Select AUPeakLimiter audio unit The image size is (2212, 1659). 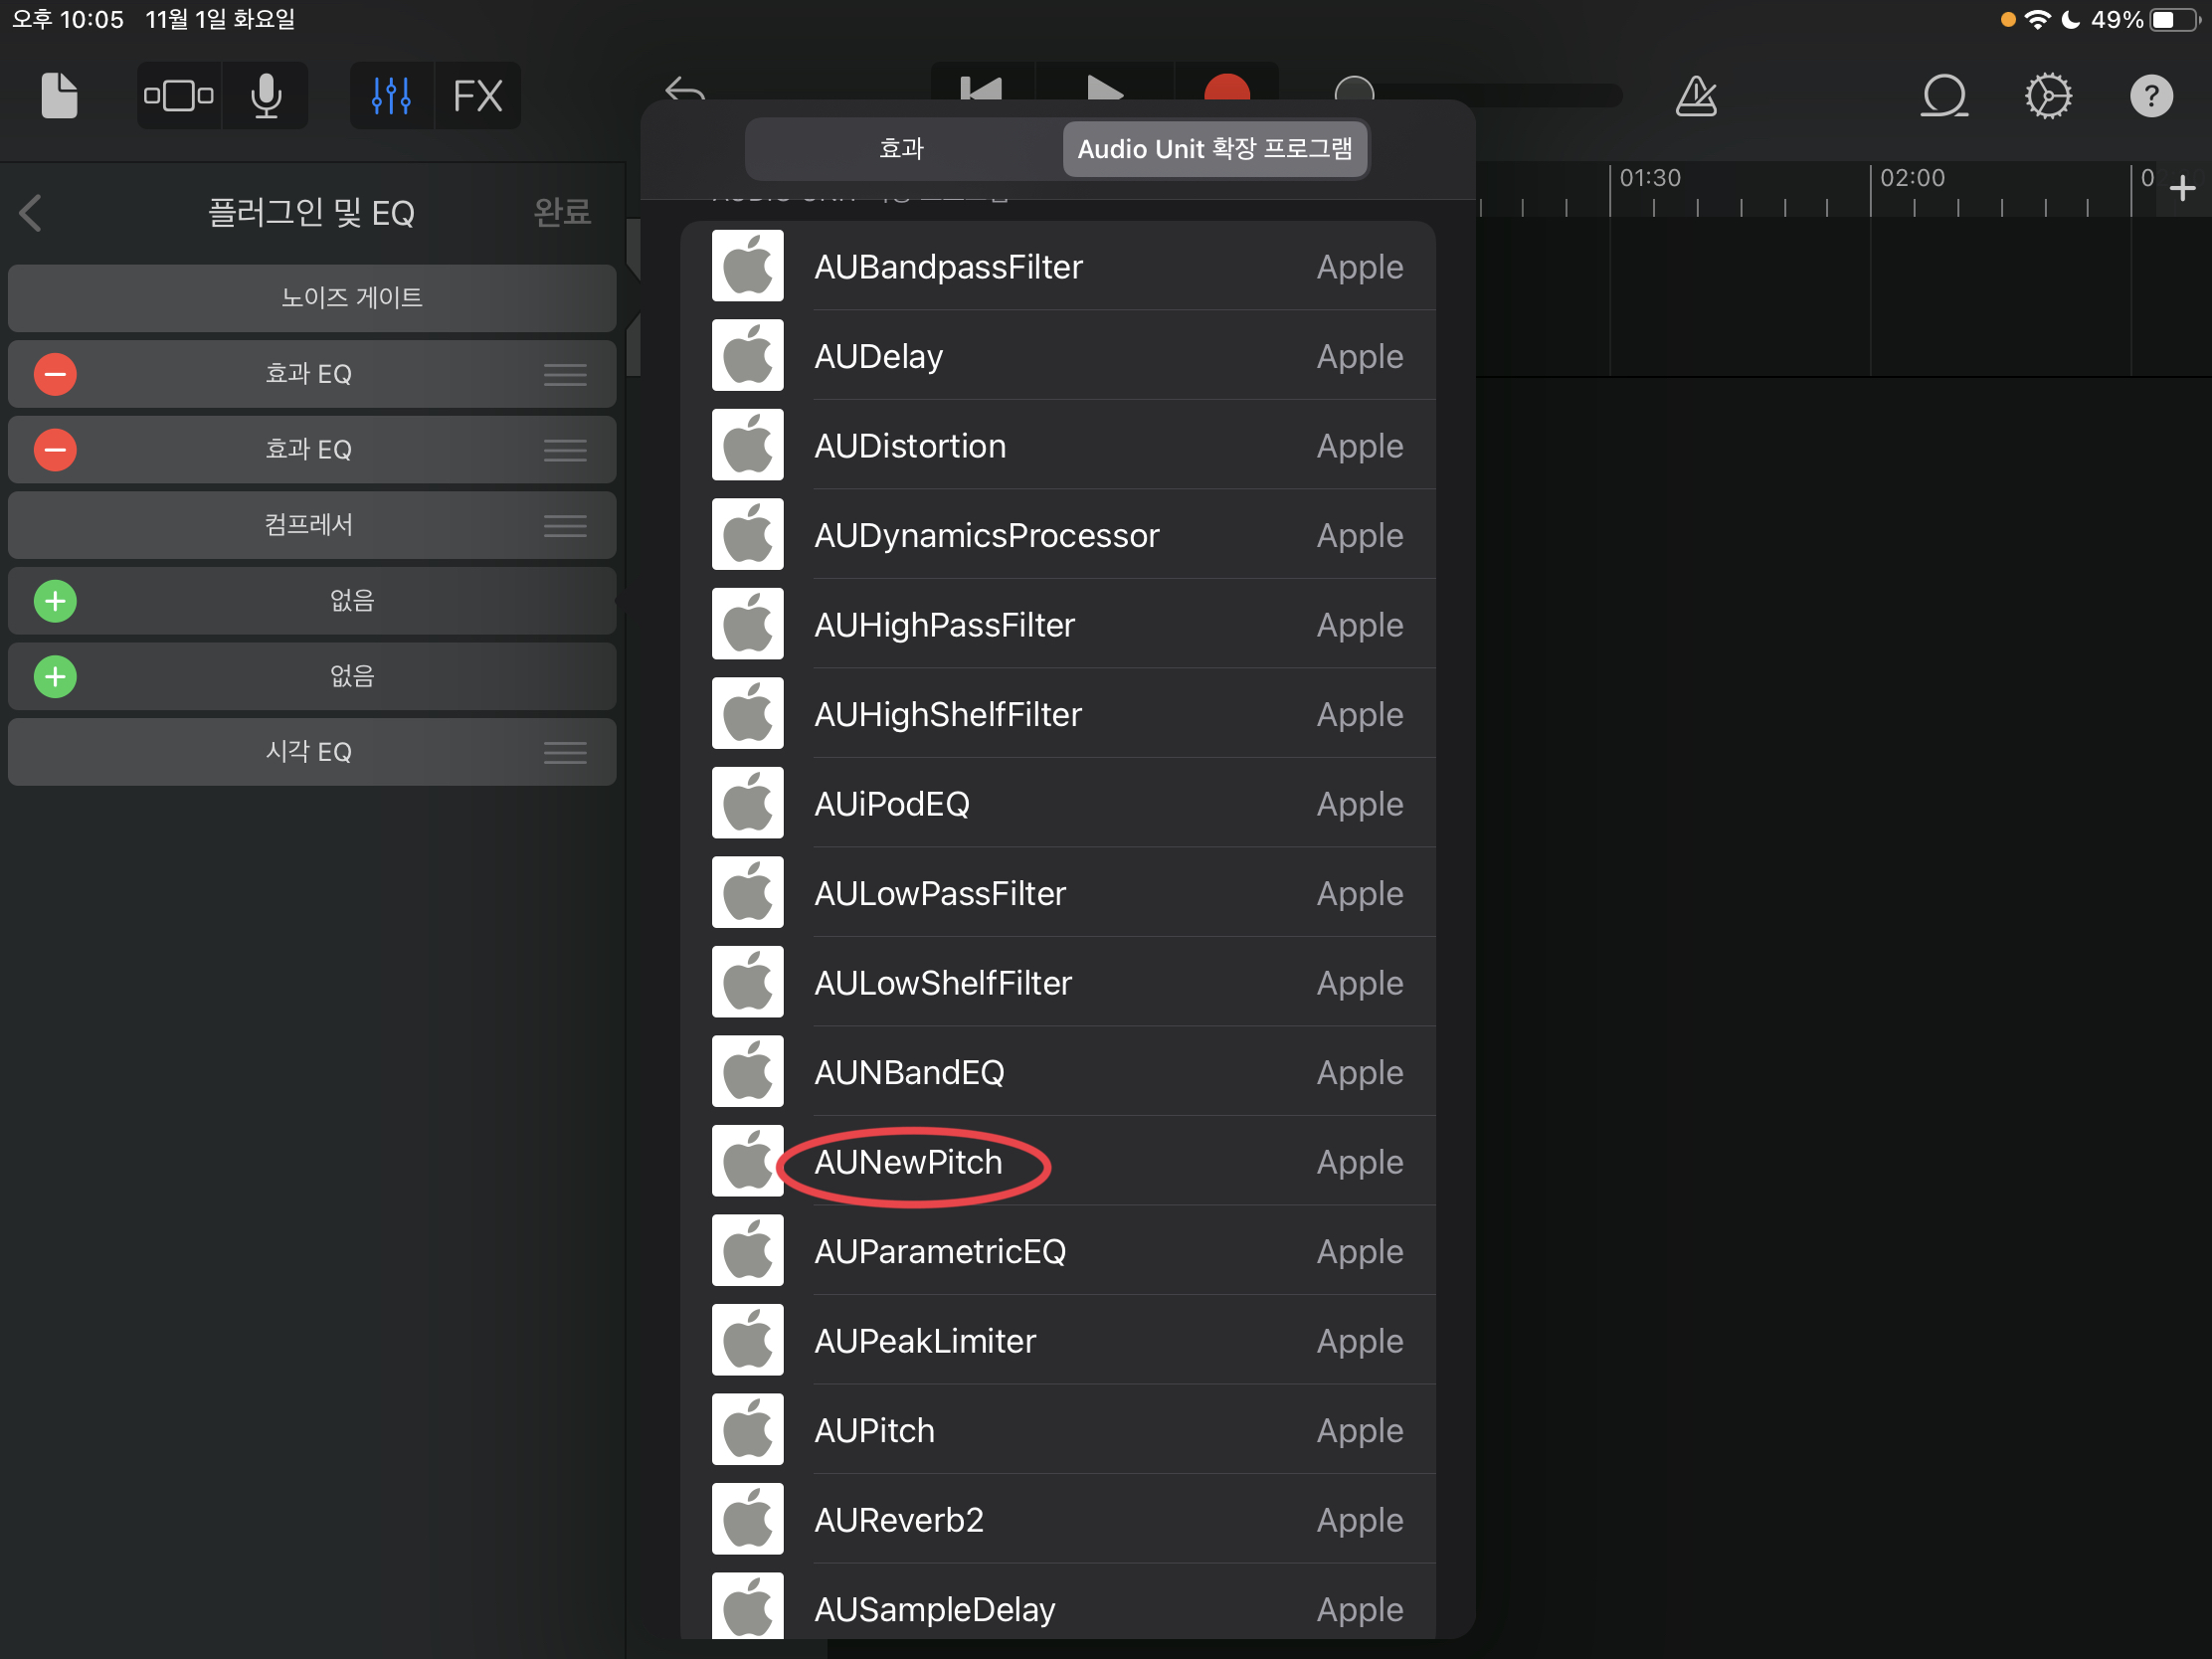(1058, 1341)
